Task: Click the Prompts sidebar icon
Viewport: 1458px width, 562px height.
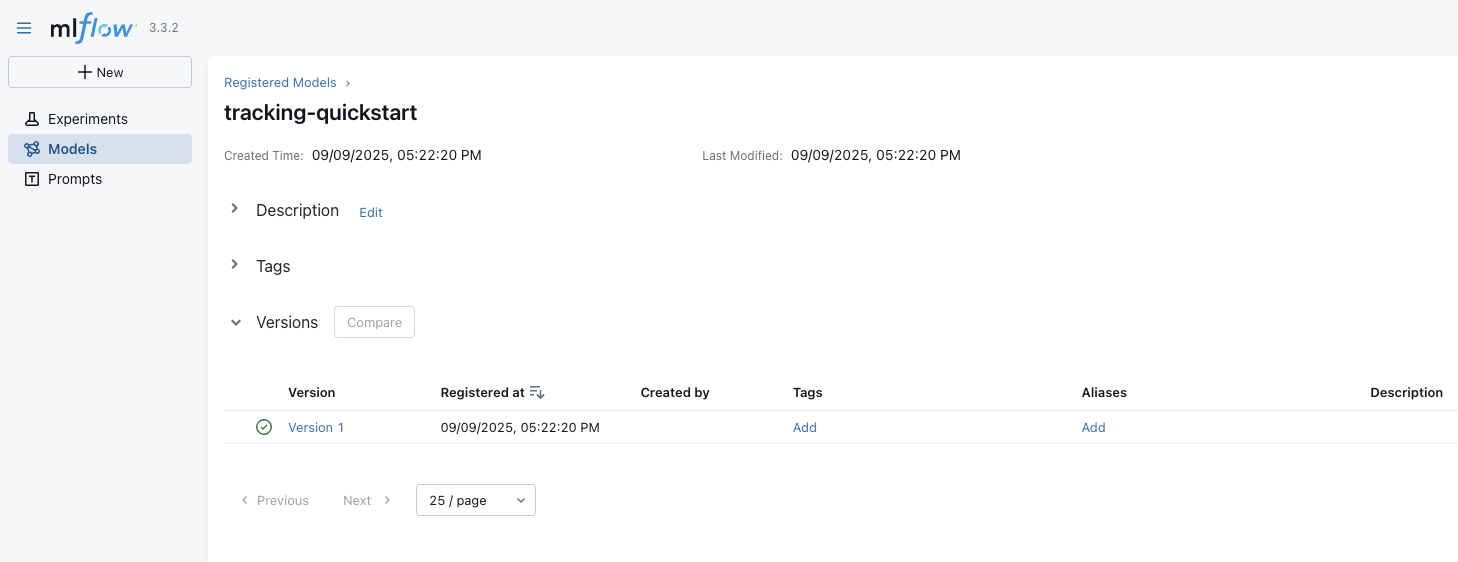Action: [x=32, y=179]
